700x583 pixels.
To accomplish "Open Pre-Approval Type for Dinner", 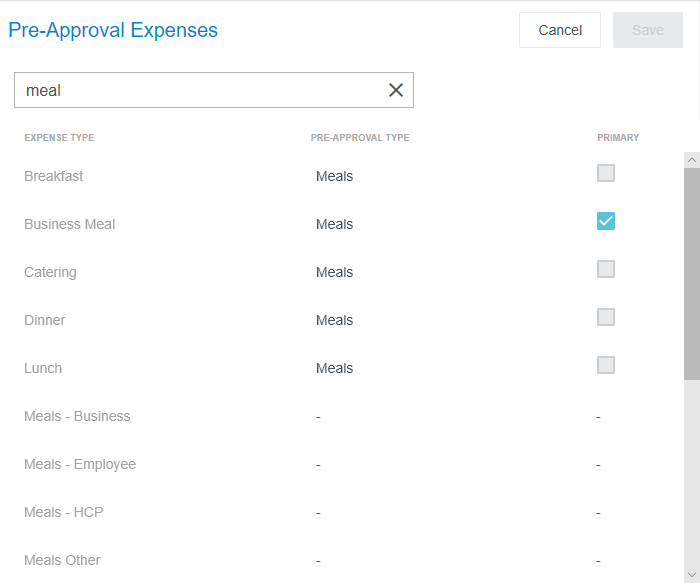I will click(334, 320).
